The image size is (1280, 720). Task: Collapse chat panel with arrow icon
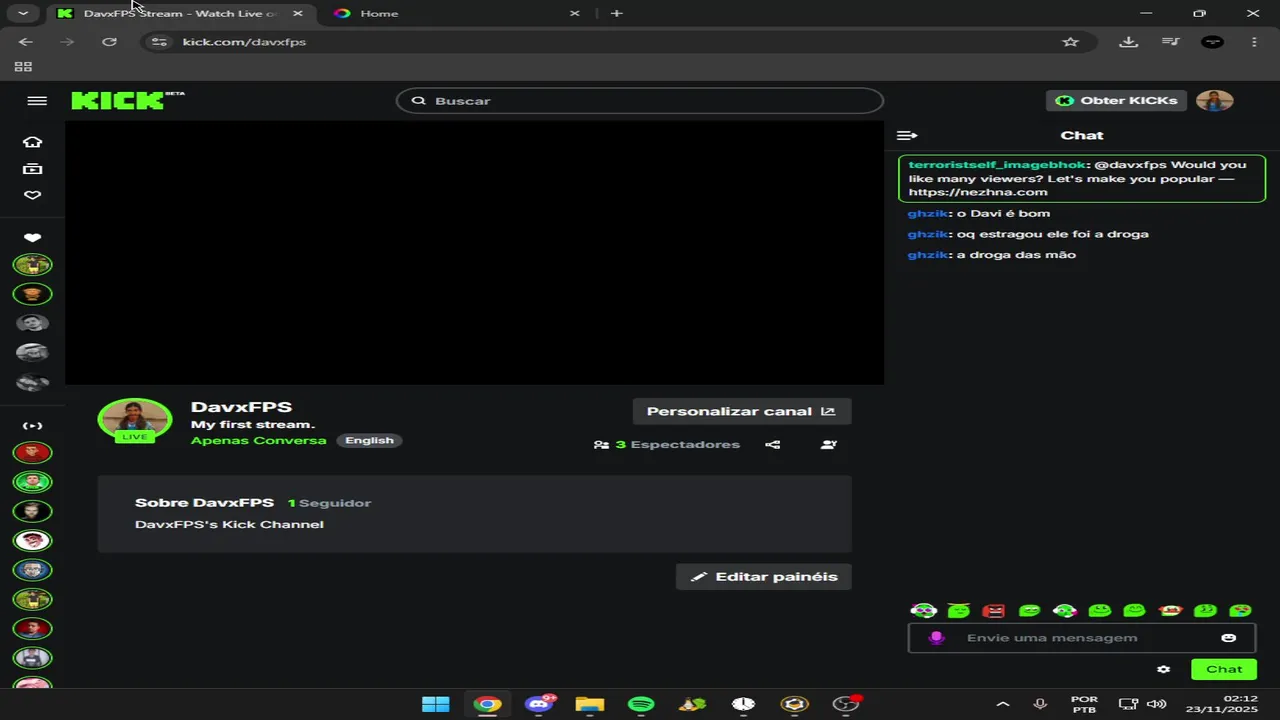click(907, 135)
